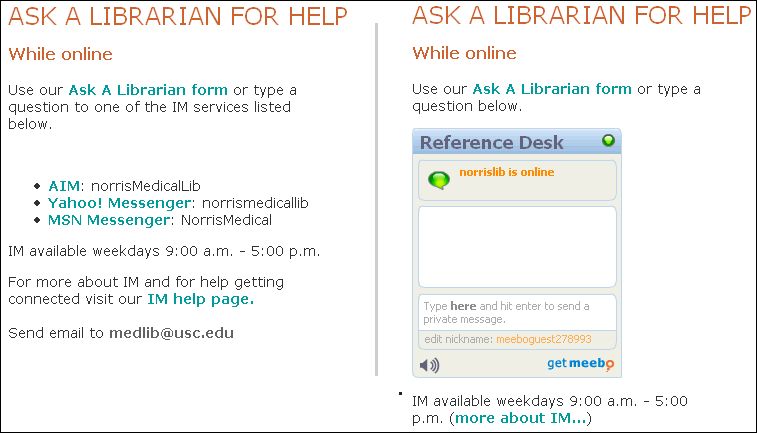The image size is (757, 433).
Task: Click the green status dot in Reference Desk header
Action: [x=608, y=140]
